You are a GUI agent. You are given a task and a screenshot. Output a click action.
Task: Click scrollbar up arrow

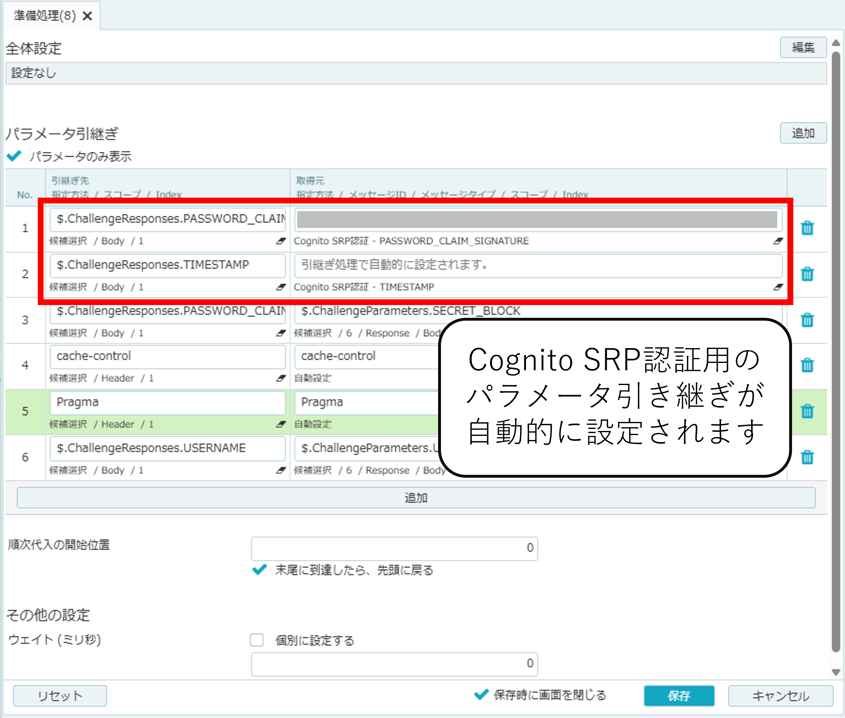[x=836, y=43]
